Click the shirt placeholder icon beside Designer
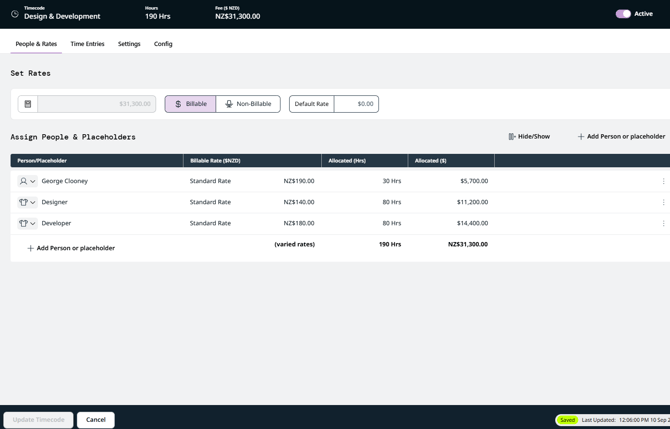This screenshot has width=670, height=429. tap(24, 202)
